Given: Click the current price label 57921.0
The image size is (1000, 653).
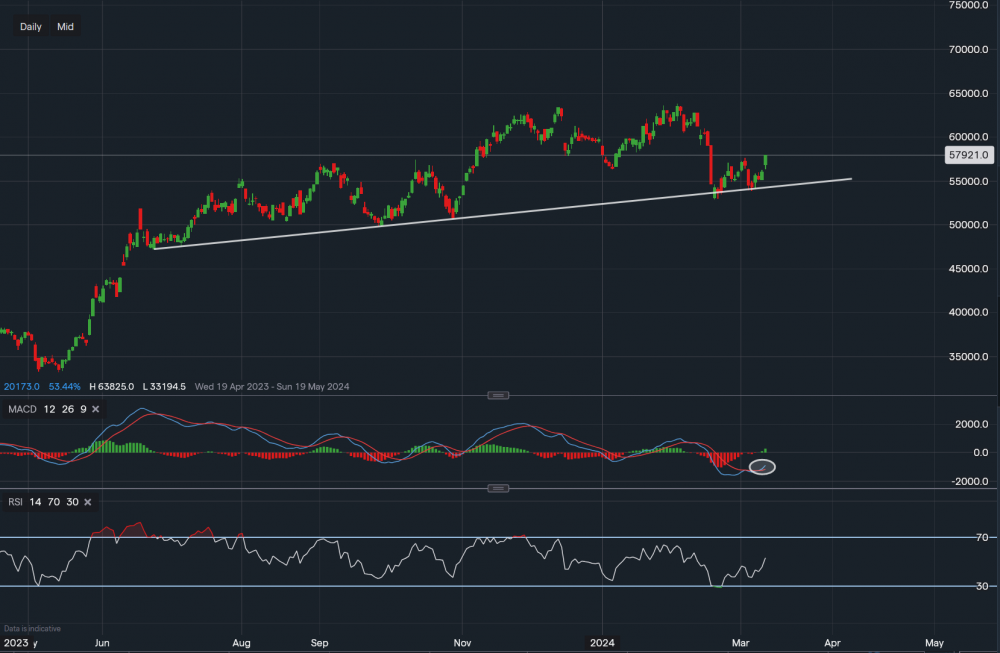Looking at the screenshot, I should tap(969, 155).
